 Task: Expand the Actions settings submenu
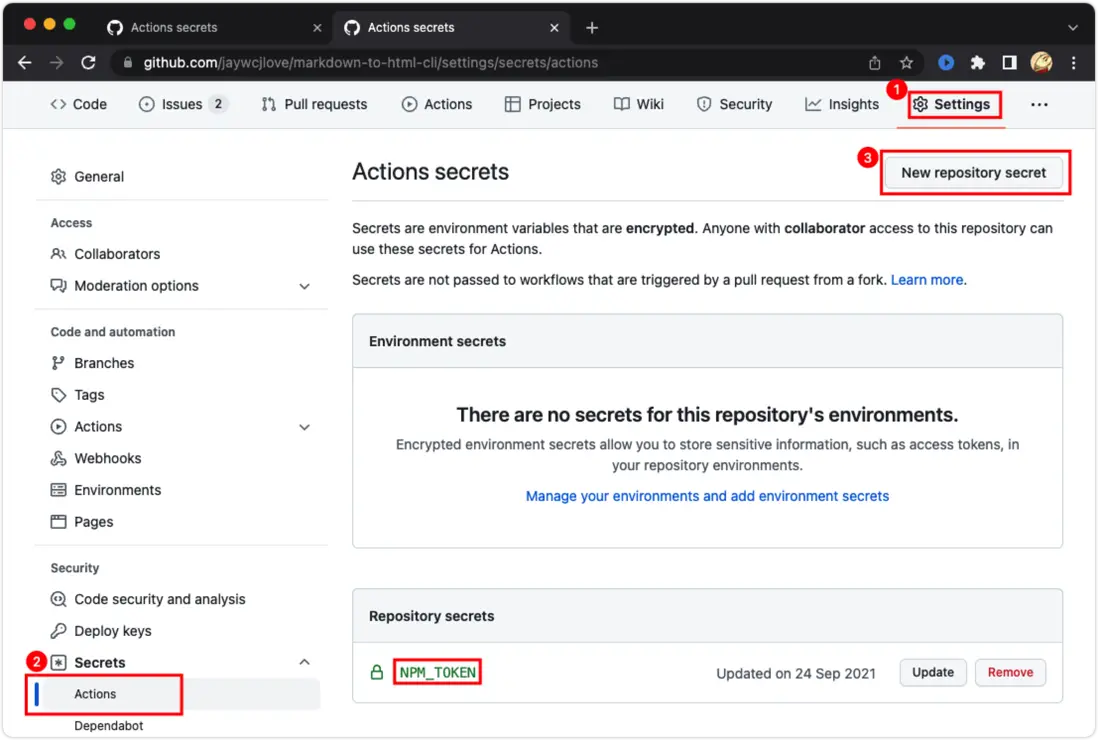tap(304, 427)
